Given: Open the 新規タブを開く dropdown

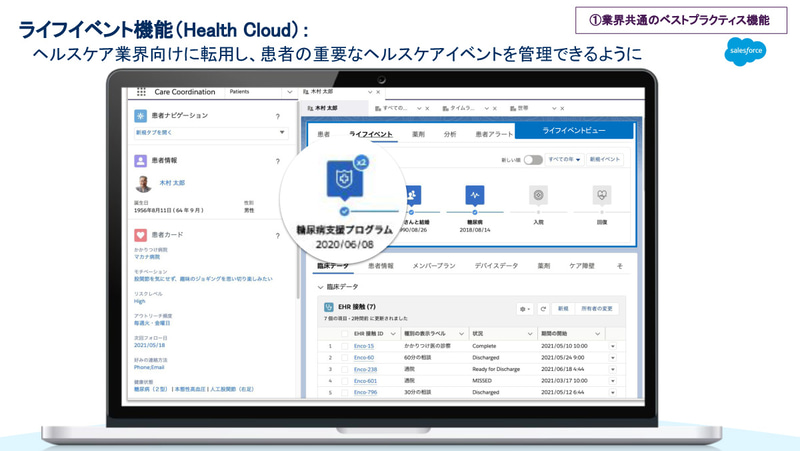Looking at the screenshot, I should click(x=211, y=133).
